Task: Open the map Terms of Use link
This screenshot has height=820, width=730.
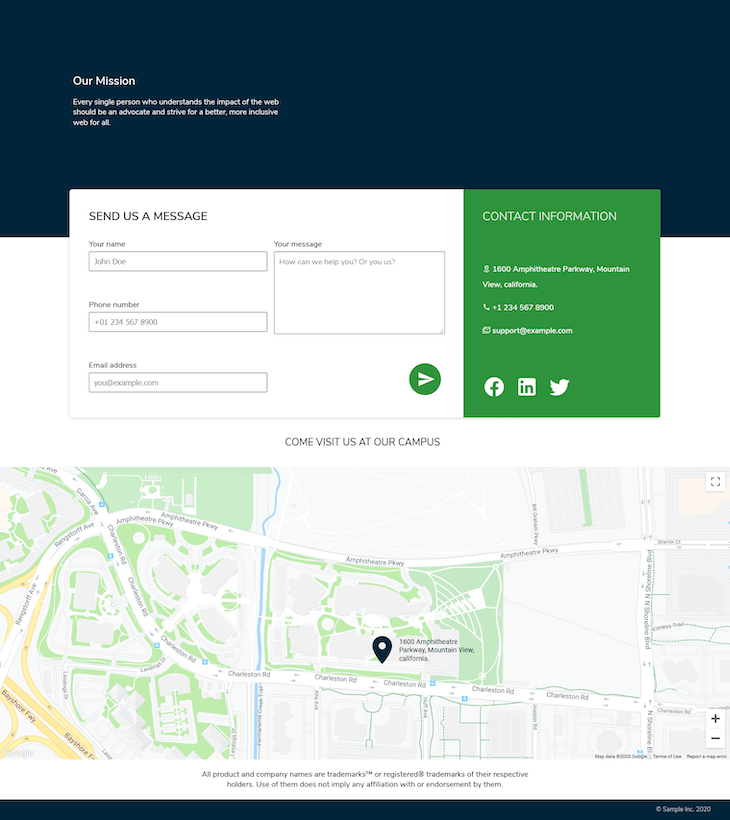Action: point(667,756)
